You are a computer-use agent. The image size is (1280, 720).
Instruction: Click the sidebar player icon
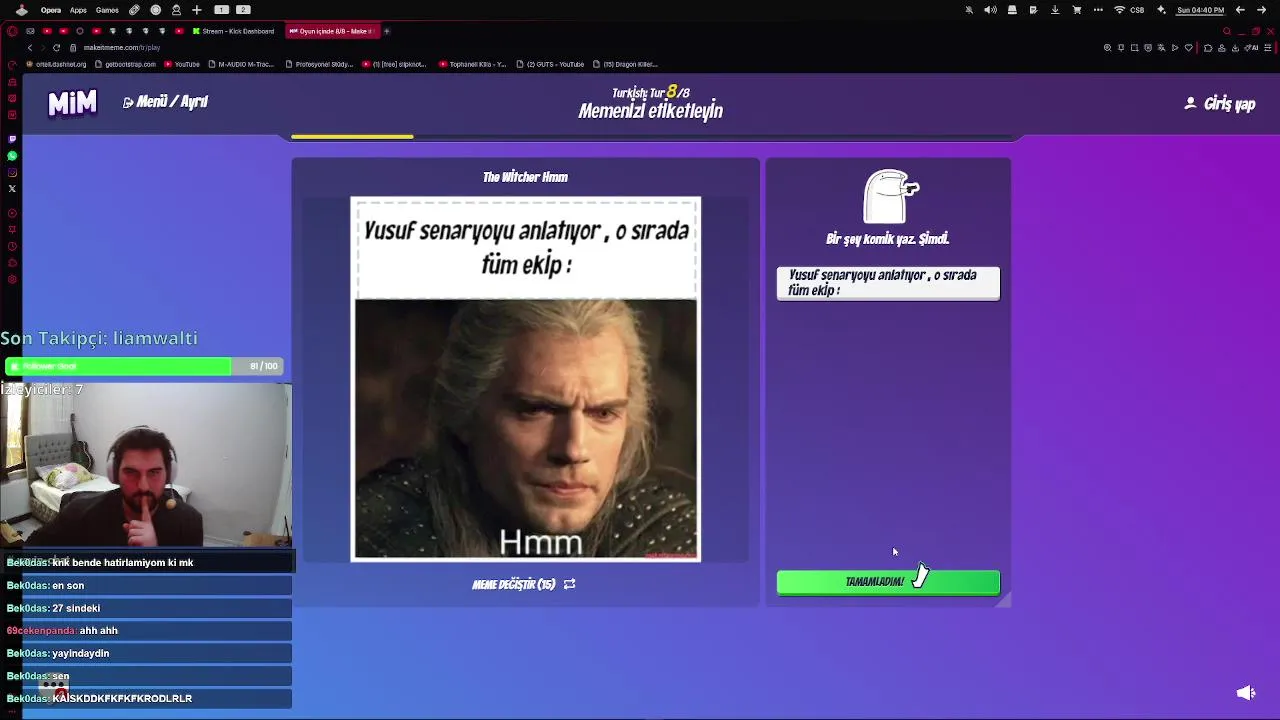pyautogui.click(x=12, y=213)
